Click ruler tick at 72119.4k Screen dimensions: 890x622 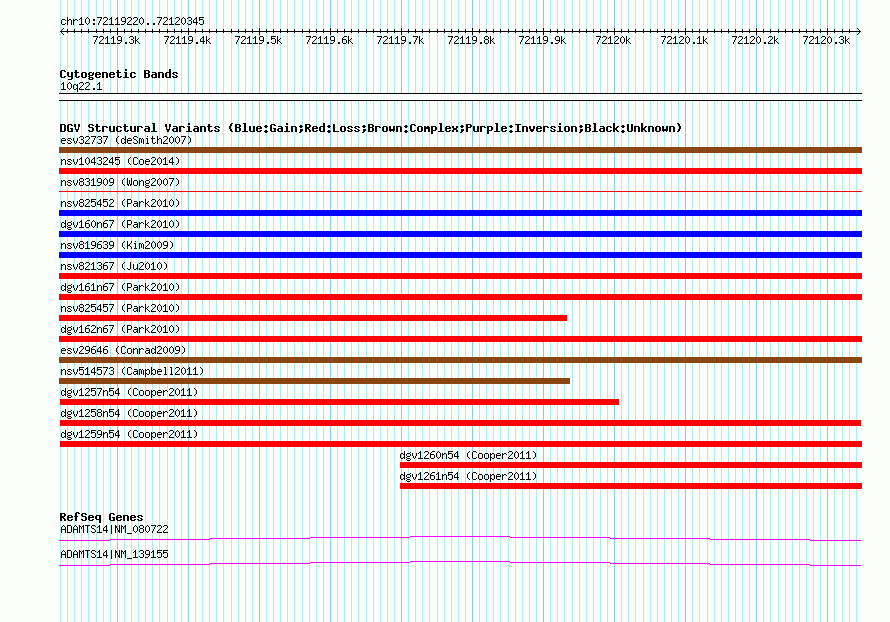point(188,32)
